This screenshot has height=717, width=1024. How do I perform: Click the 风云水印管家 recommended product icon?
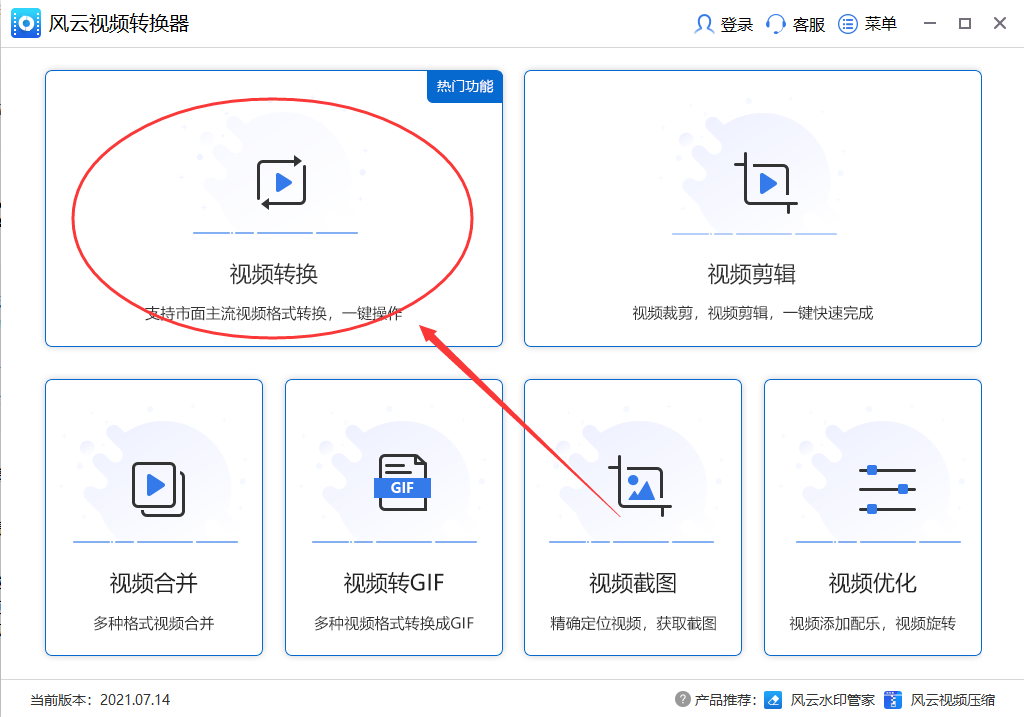tap(770, 700)
